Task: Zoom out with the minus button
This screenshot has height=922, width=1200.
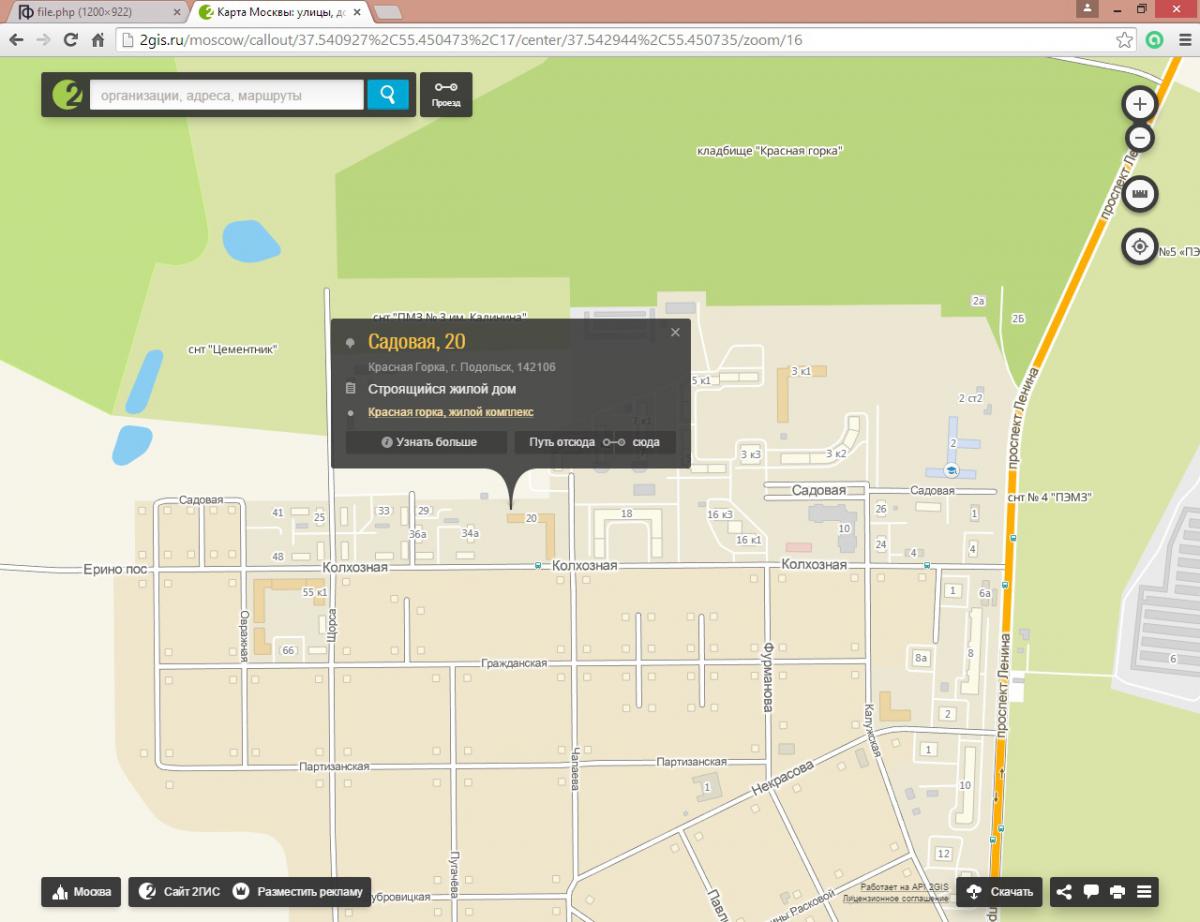Action: click(1139, 138)
